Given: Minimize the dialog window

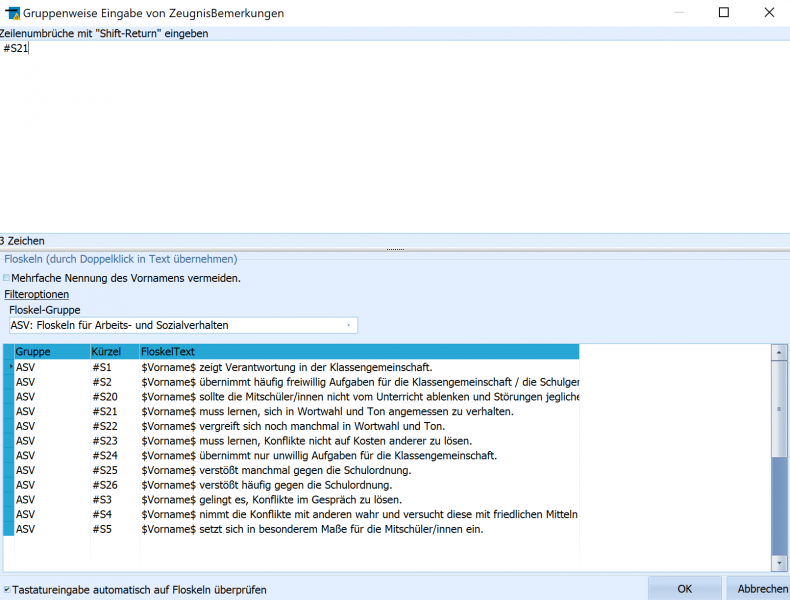Looking at the screenshot, I should (x=679, y=12).
